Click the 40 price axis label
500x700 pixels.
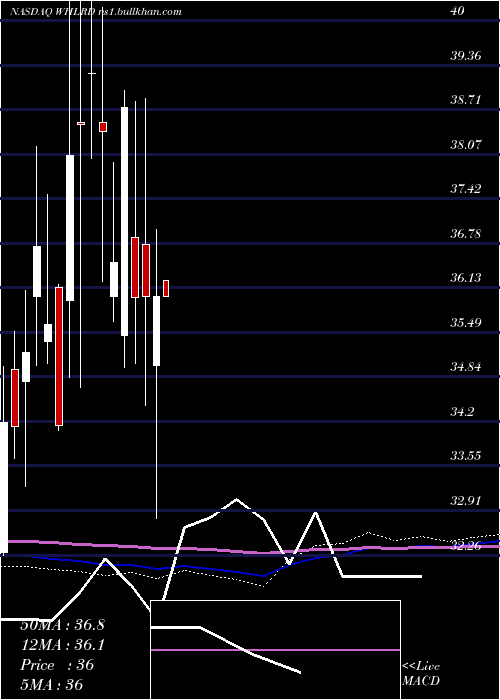[x=458, y=11]
